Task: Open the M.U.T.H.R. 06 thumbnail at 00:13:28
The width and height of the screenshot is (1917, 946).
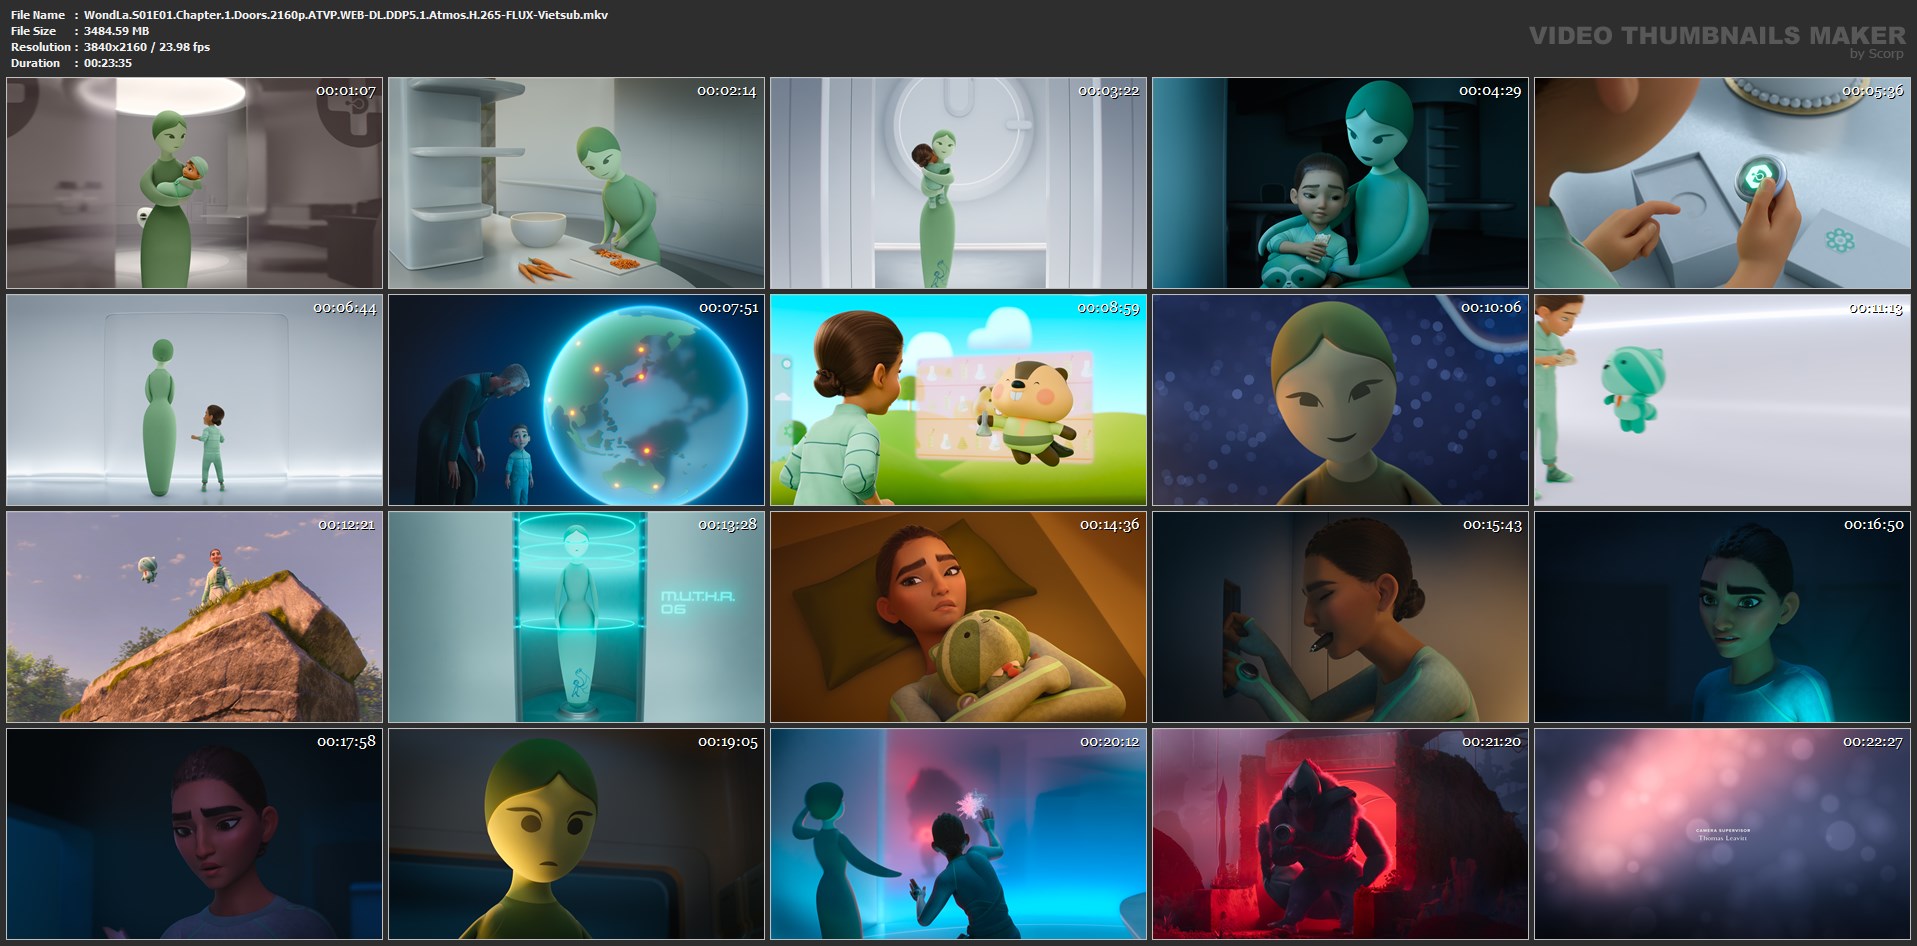Action: 576,617
